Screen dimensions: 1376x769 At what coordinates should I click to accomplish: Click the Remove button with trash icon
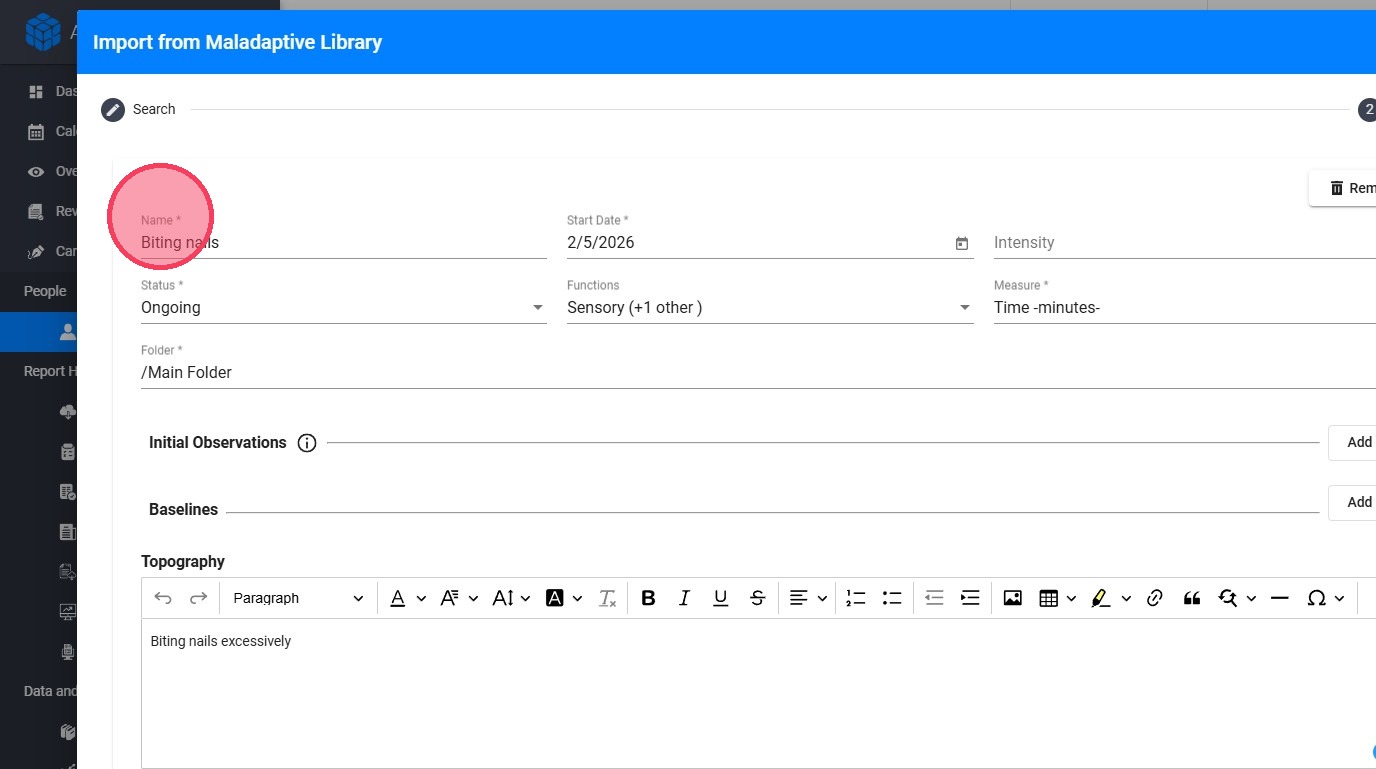pyautogui.click(x=1343, y=188)
